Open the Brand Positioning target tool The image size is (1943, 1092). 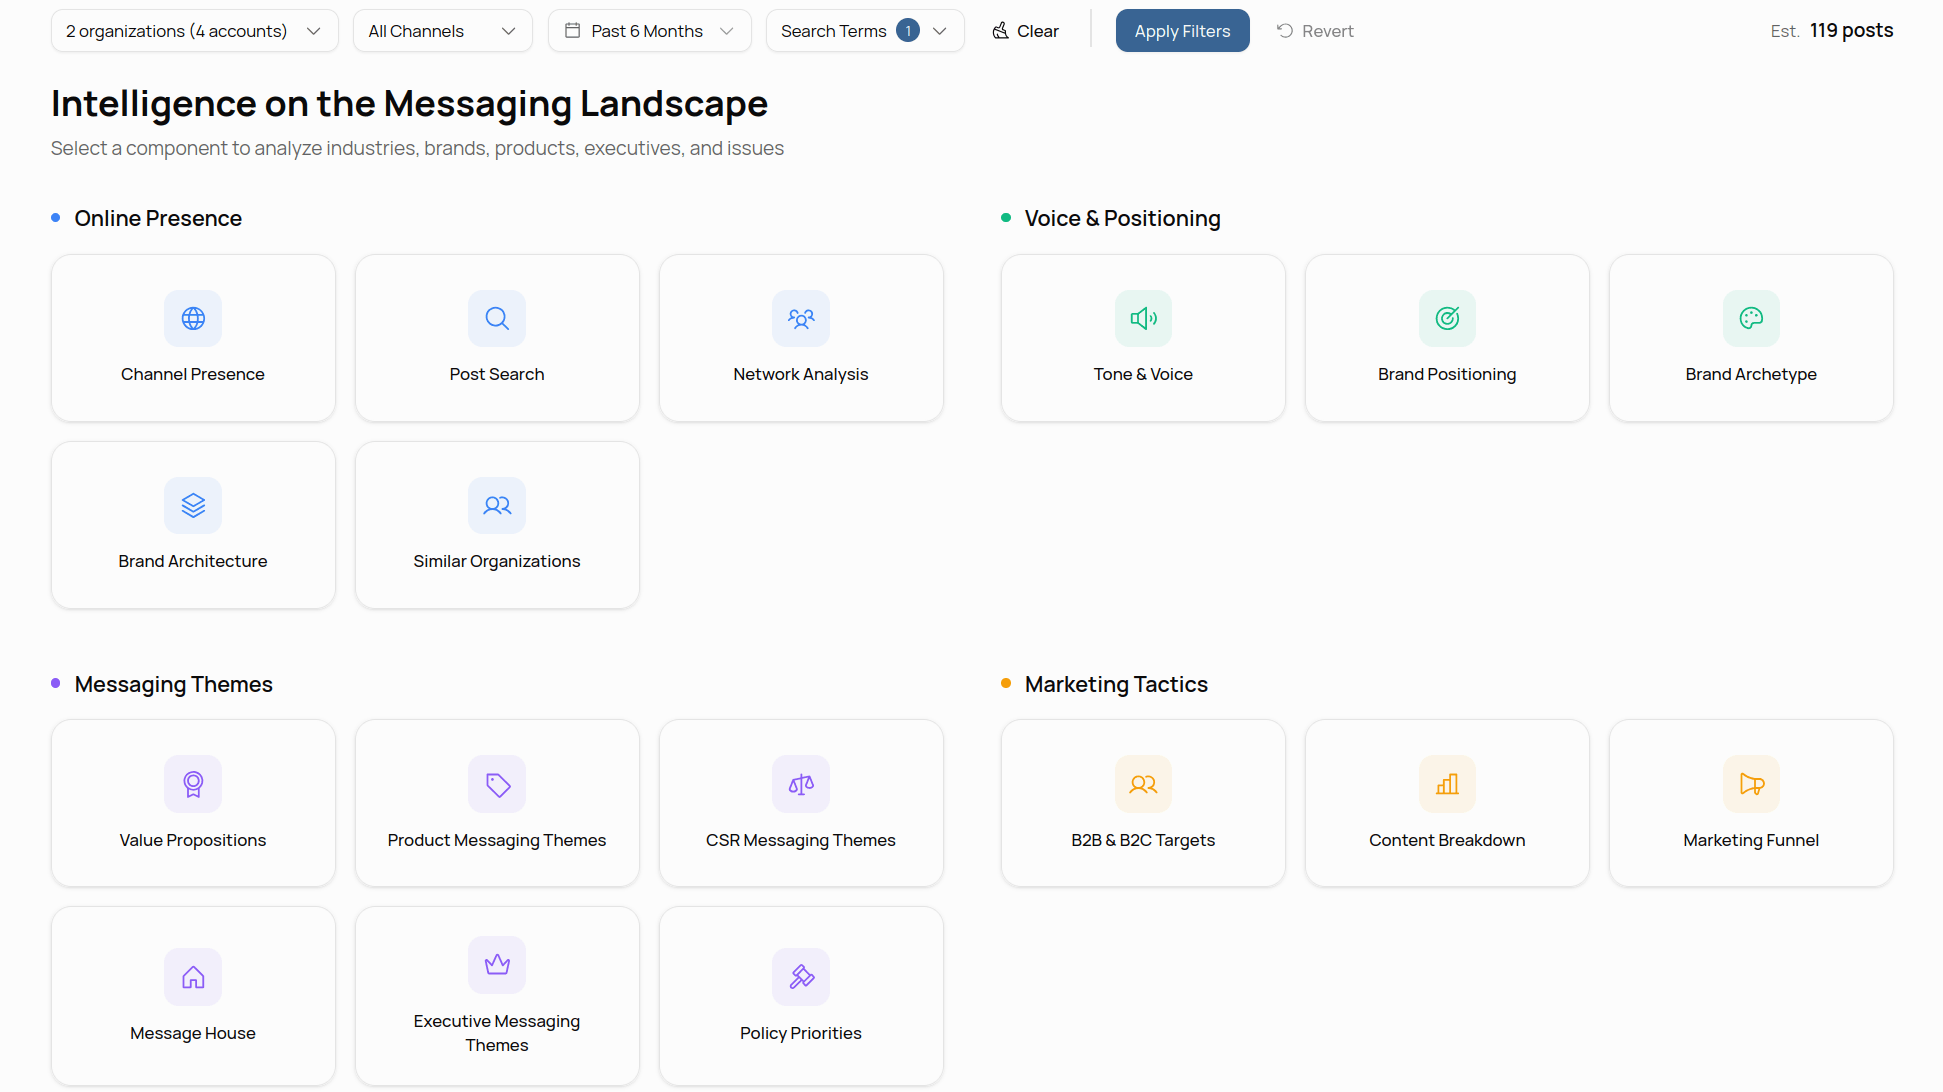coord(1447,338)
